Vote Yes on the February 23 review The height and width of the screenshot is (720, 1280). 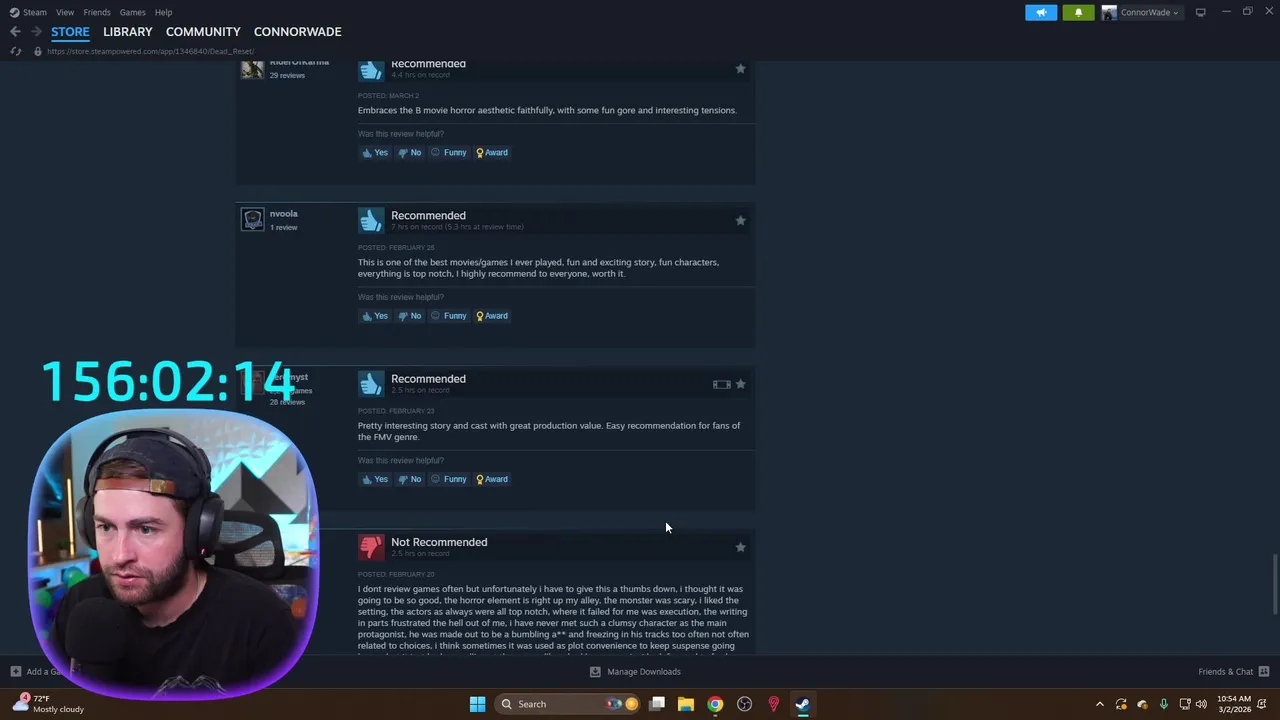click(375, 479)
